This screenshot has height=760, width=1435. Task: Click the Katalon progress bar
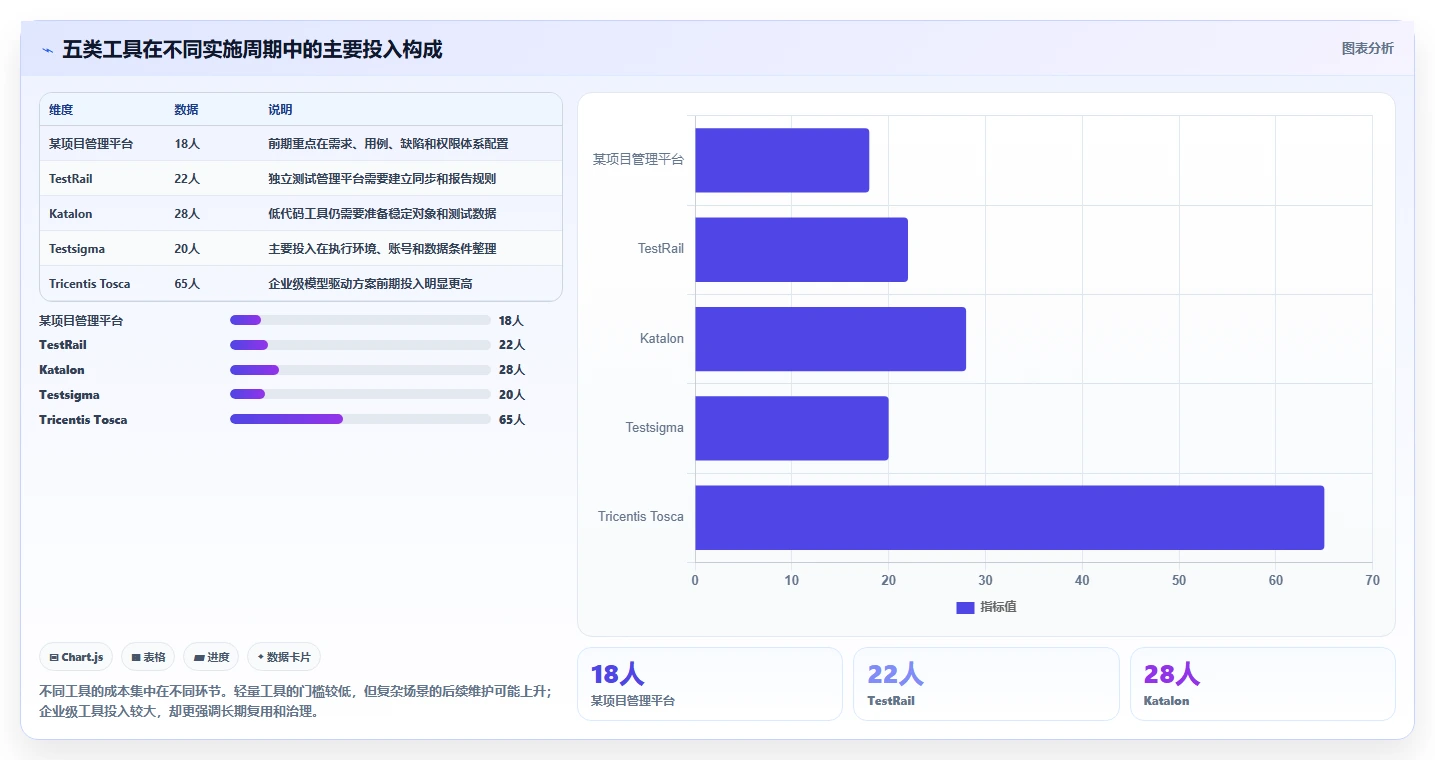tap(360, 370)
